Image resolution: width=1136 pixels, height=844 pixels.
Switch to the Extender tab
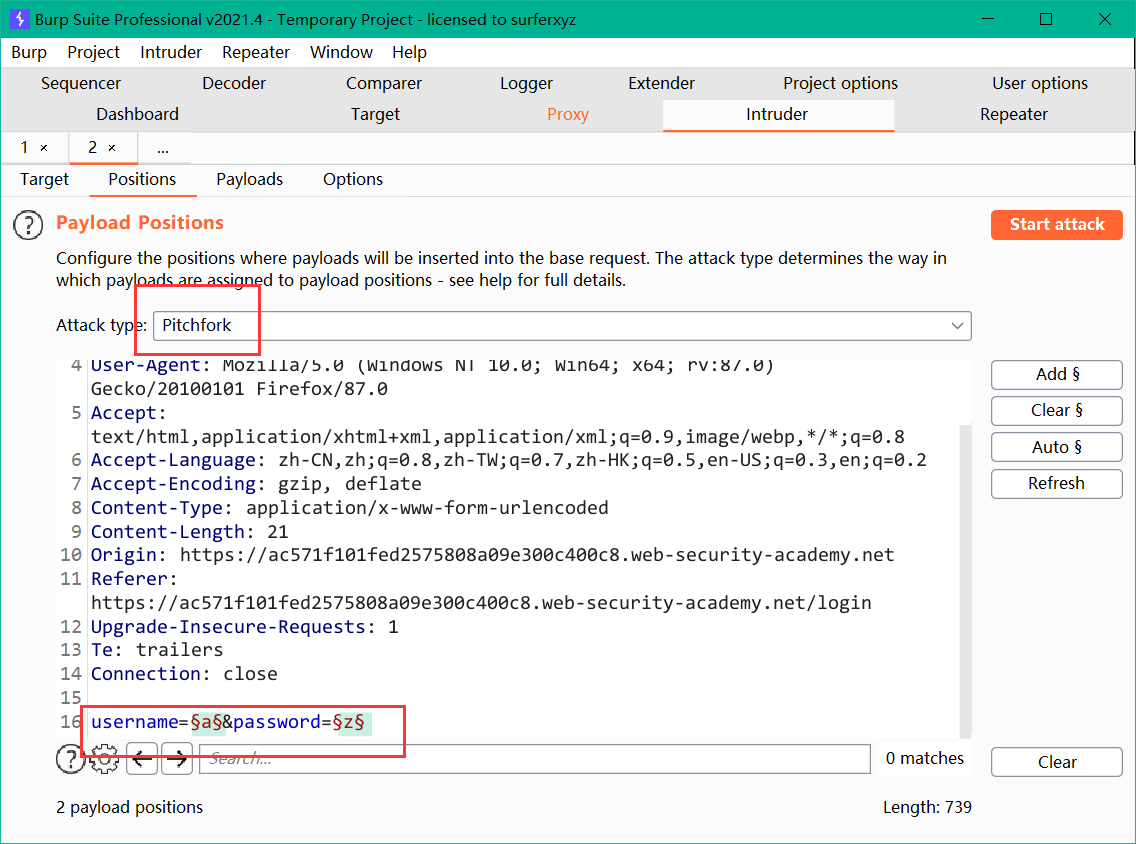(x=661, y=83)
